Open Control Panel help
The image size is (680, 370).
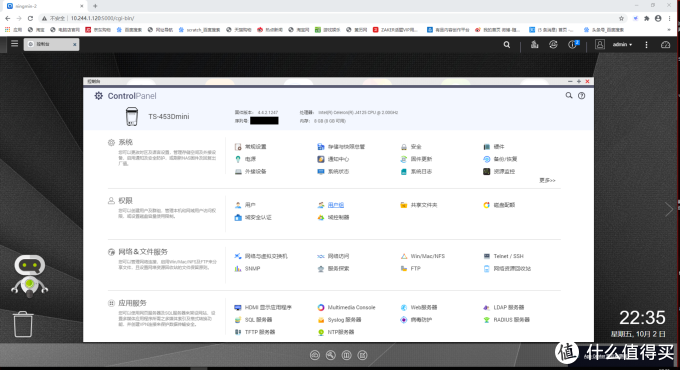point(581,95)
